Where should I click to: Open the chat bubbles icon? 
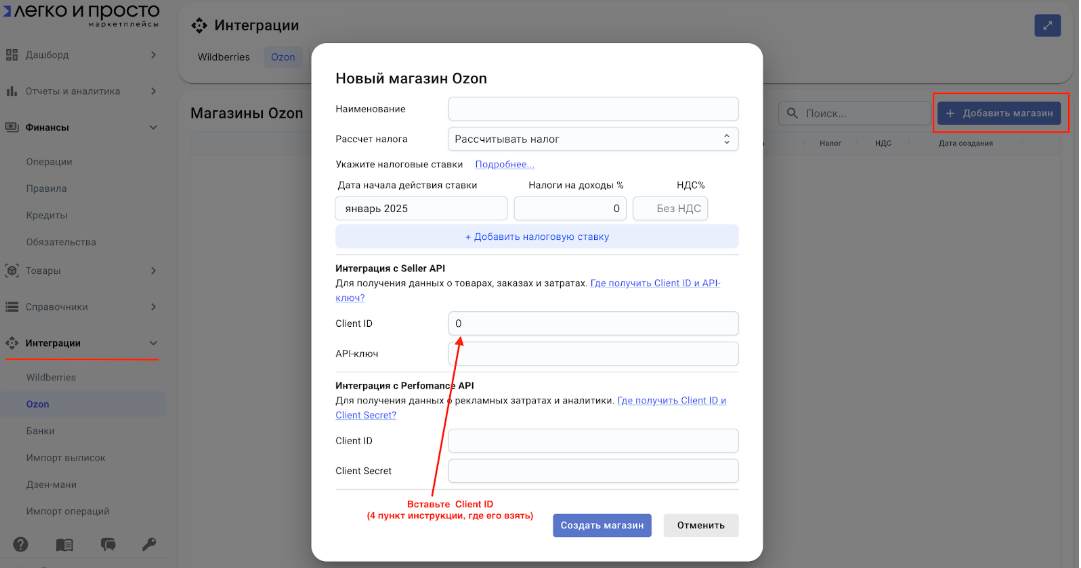pyautogui.click(x=108, y=545)
